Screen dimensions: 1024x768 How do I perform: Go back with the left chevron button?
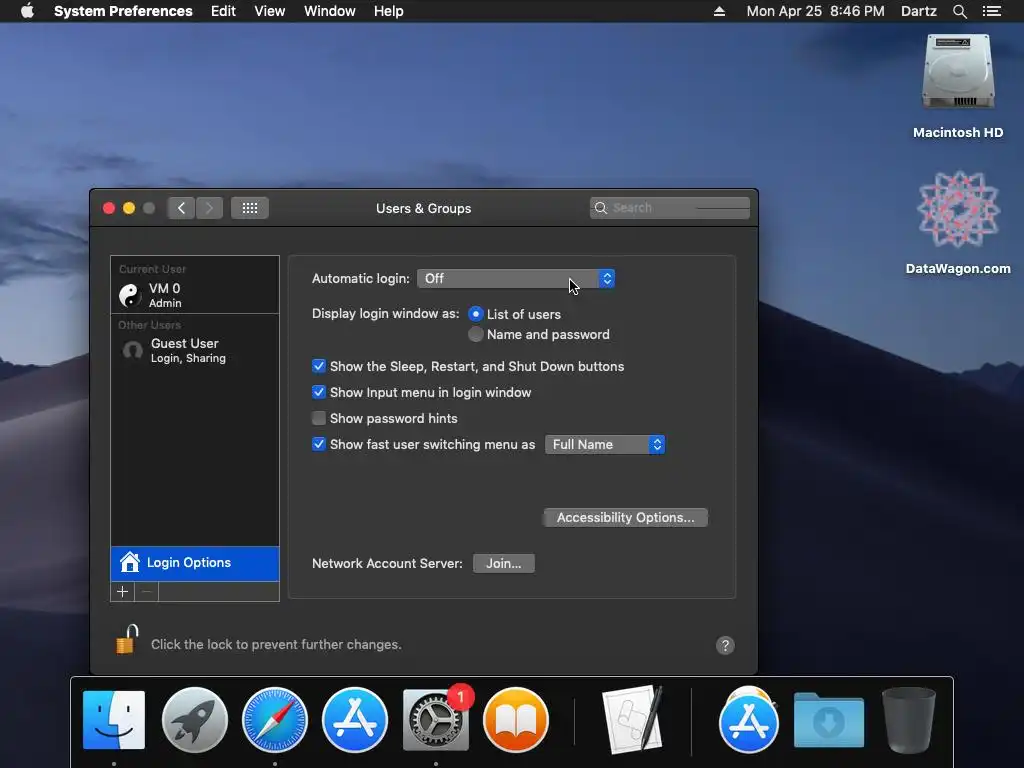182,208
